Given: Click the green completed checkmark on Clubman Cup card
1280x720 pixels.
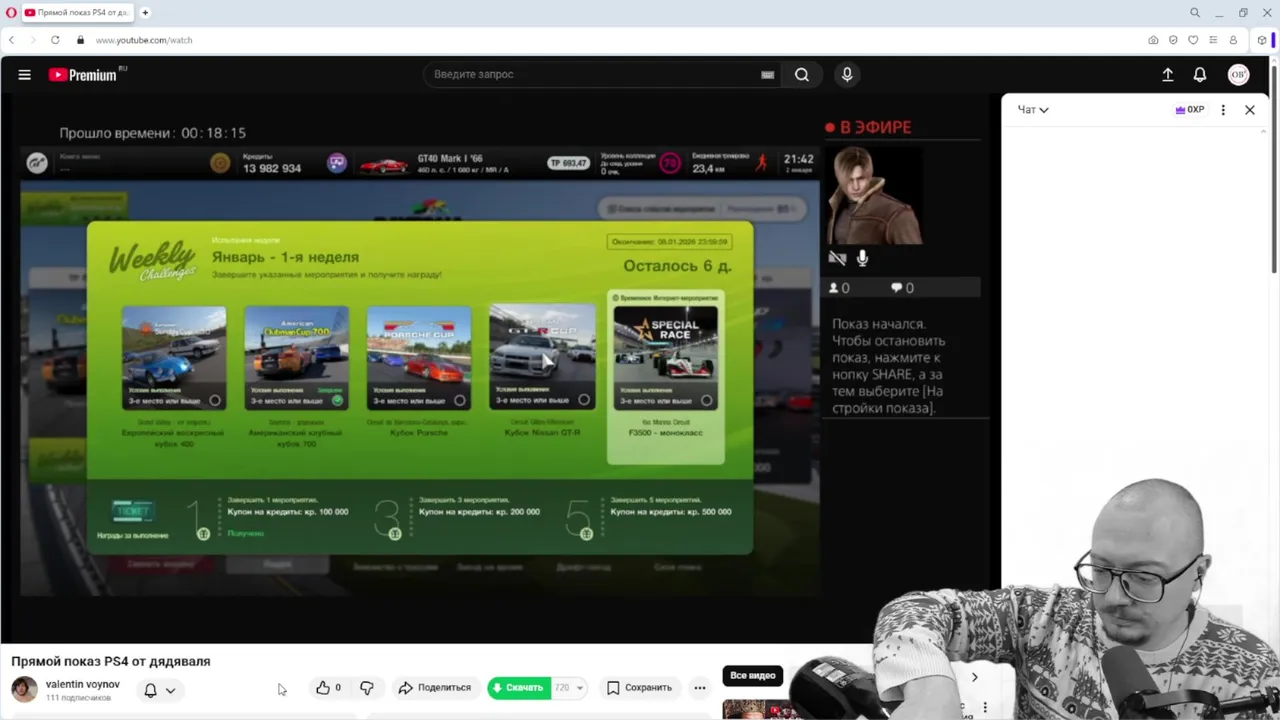Looking at the screenshot, I should pyautogui.click(x=337, y=400).
